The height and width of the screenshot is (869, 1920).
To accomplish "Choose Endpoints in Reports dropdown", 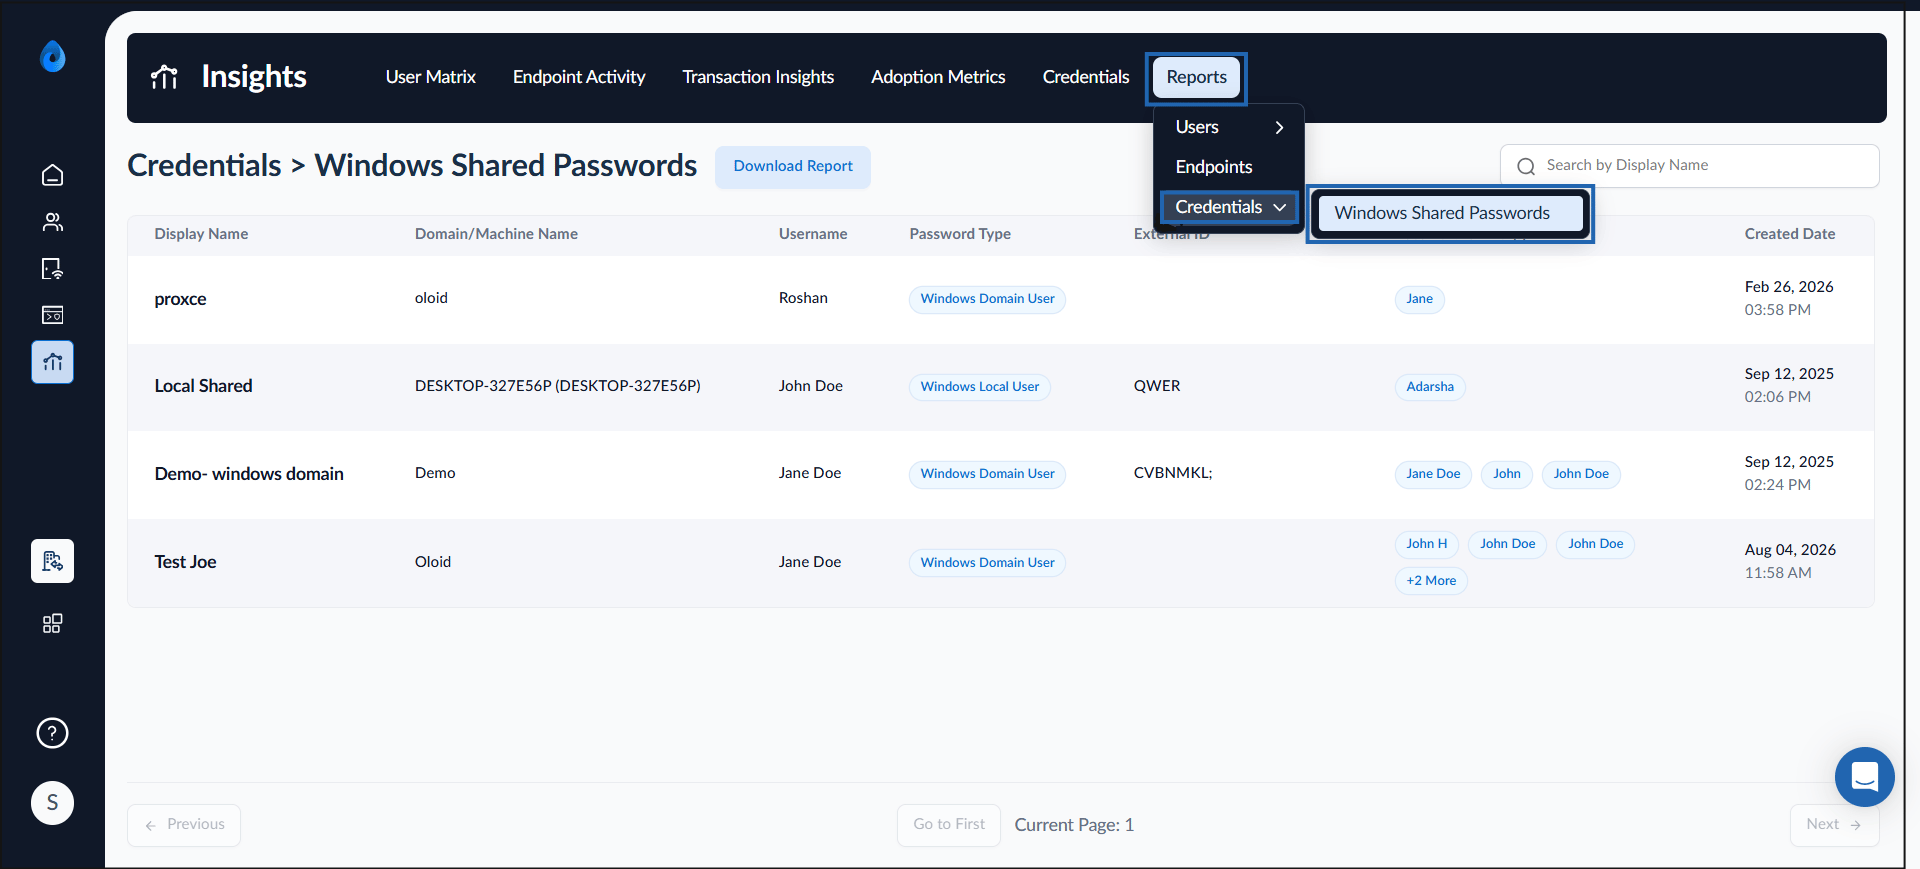I will (x=1214, y=167).
